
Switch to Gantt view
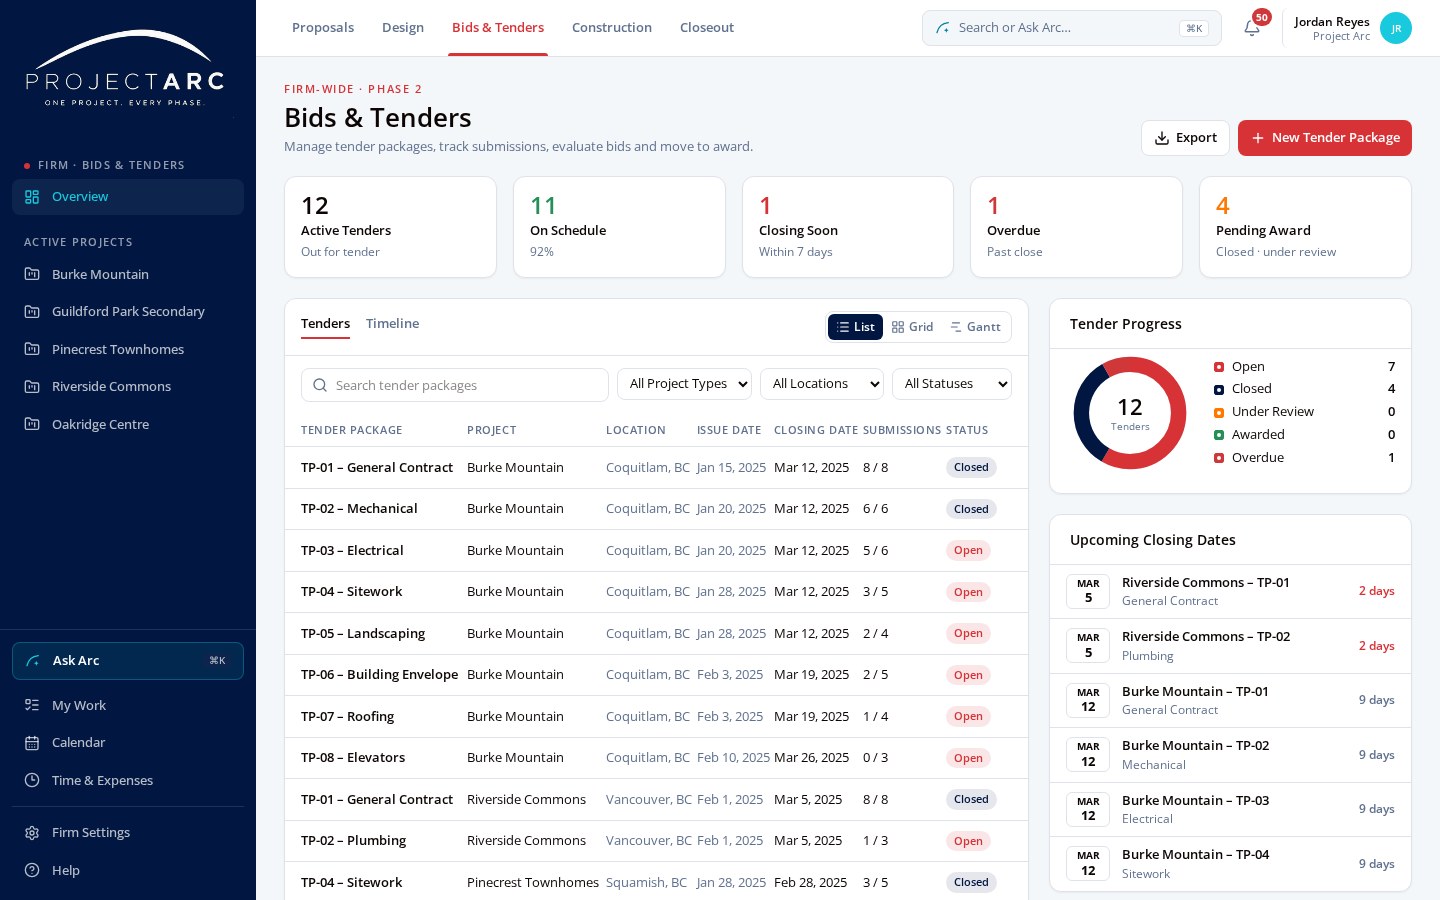[x=975, y=327]
